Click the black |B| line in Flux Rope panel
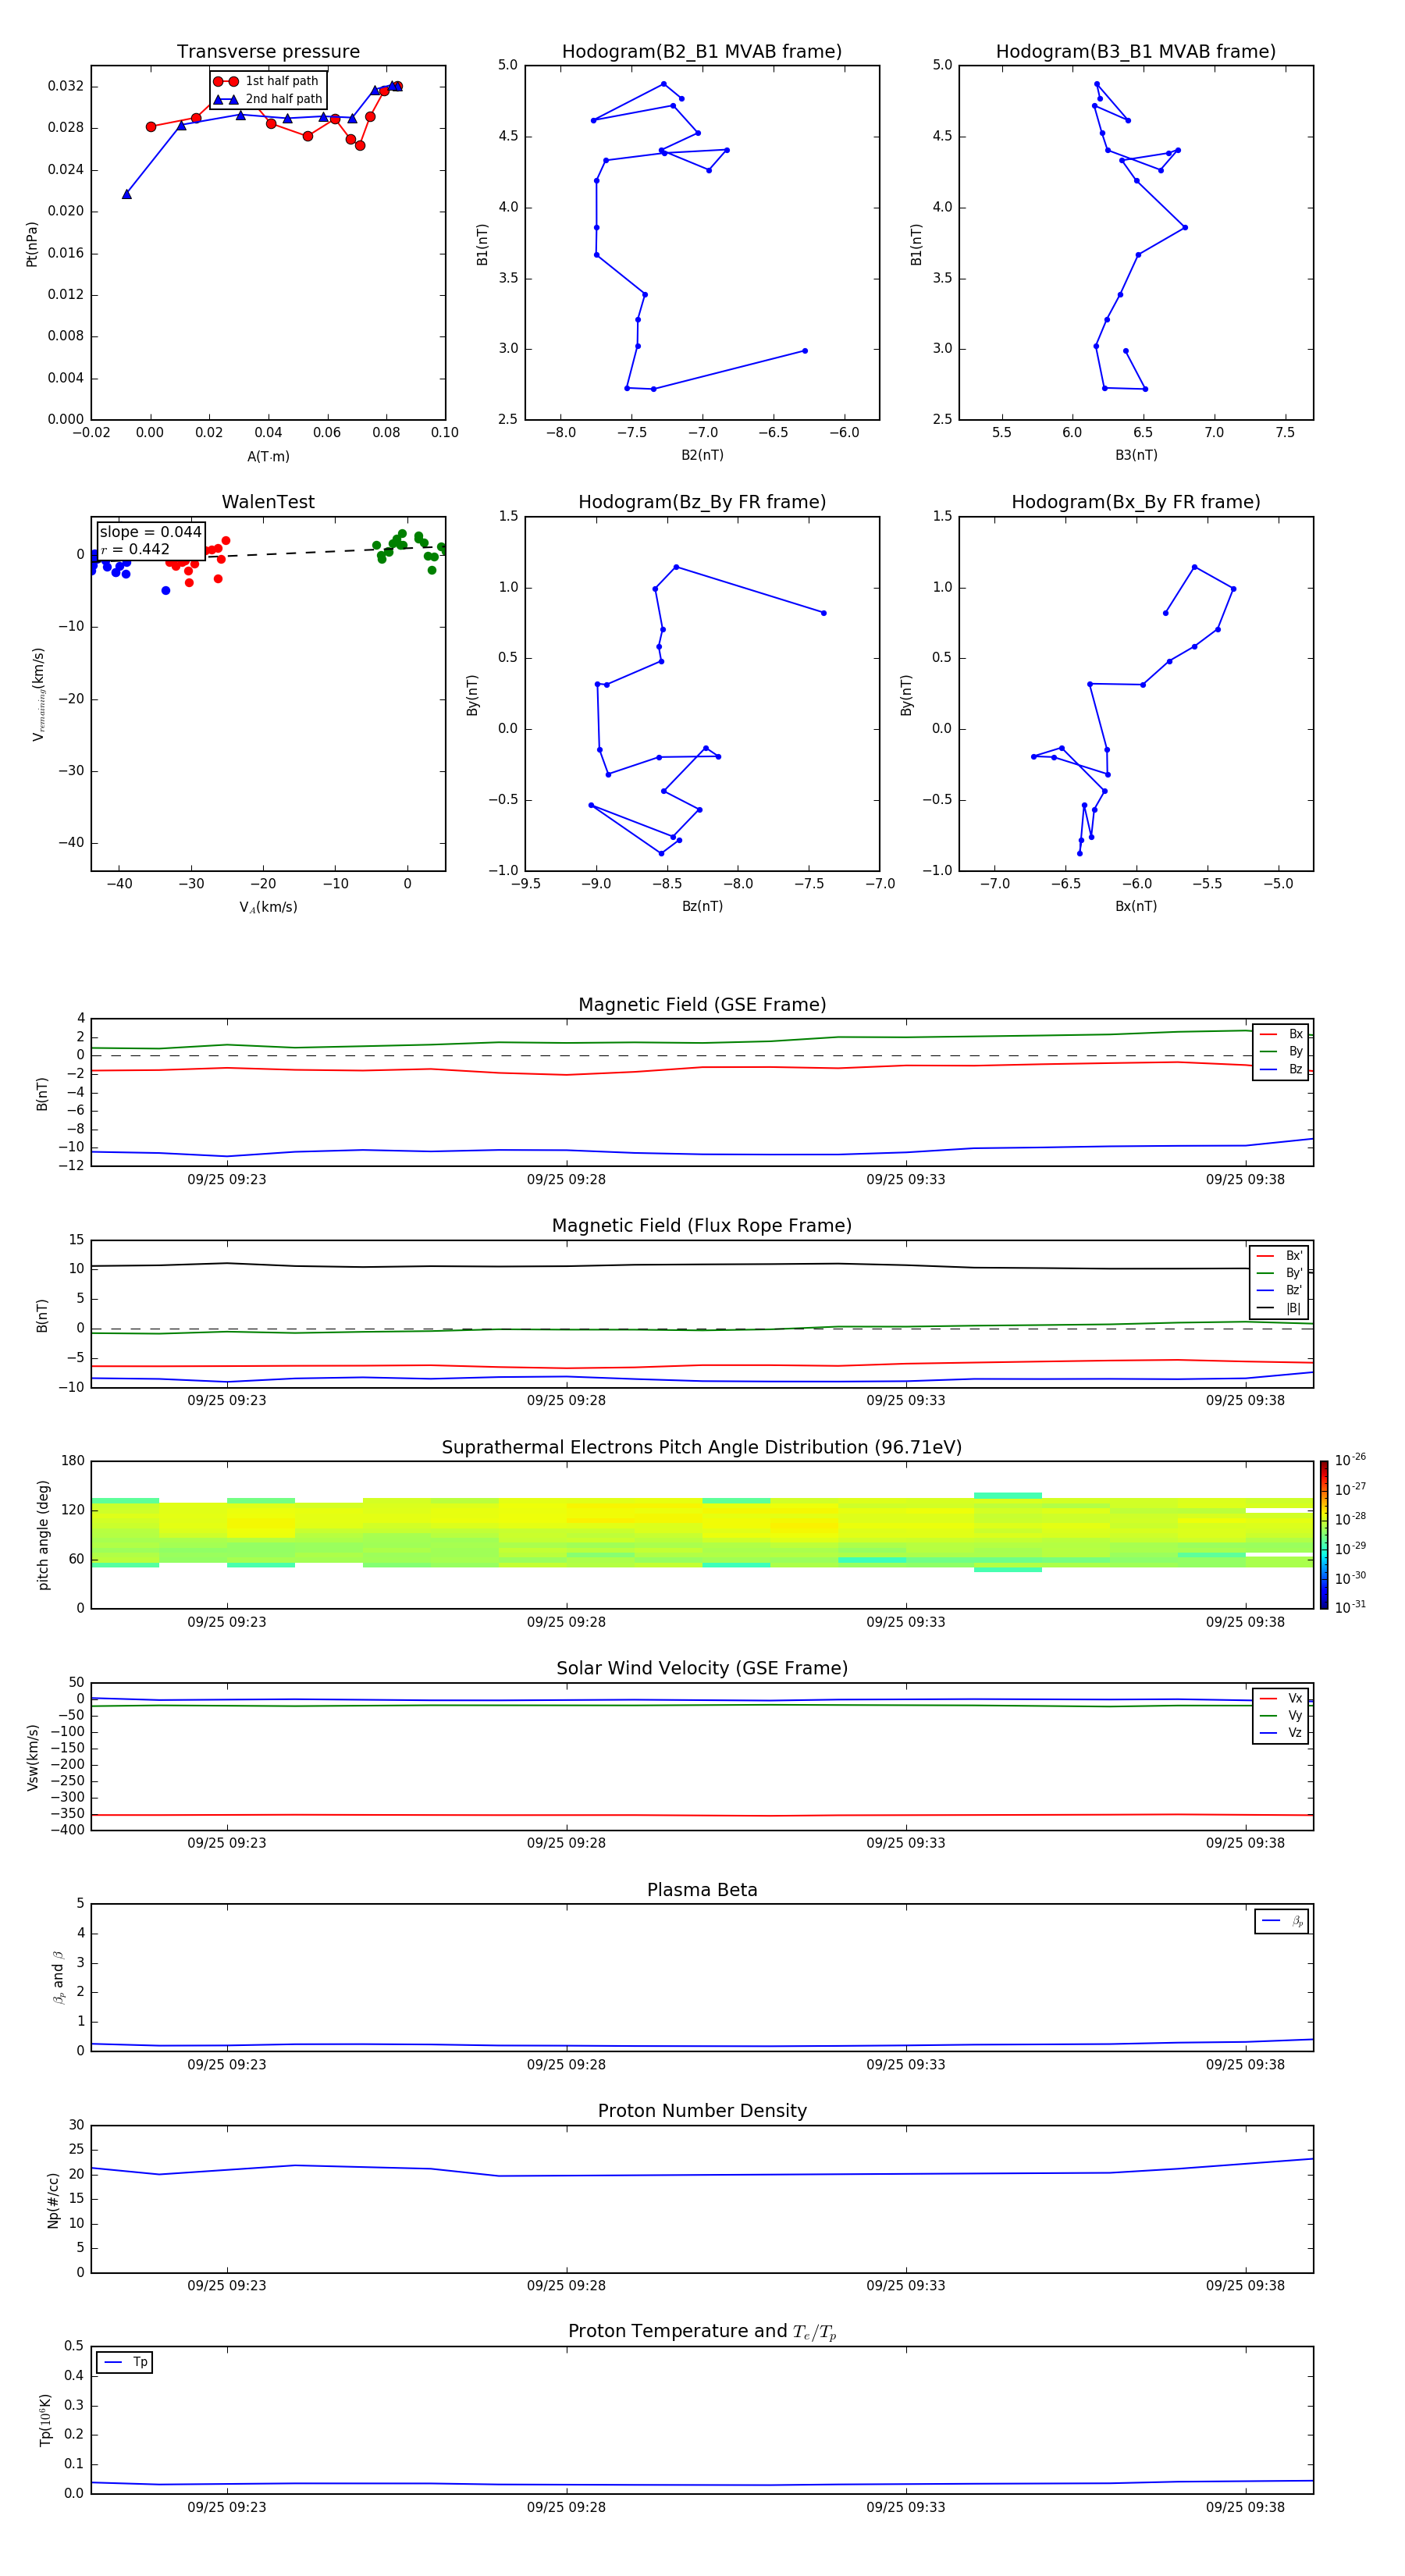The image size is (1405, 2576). [702, 1265]
